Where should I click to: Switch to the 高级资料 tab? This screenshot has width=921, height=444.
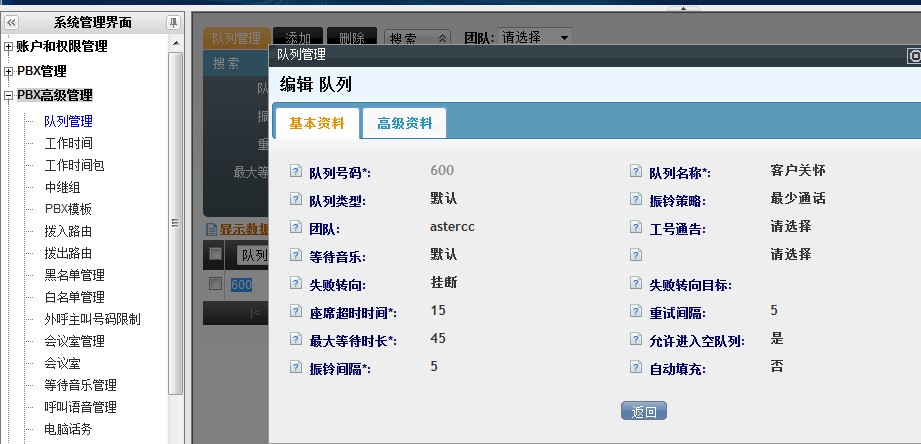click(x=405, y=123)
